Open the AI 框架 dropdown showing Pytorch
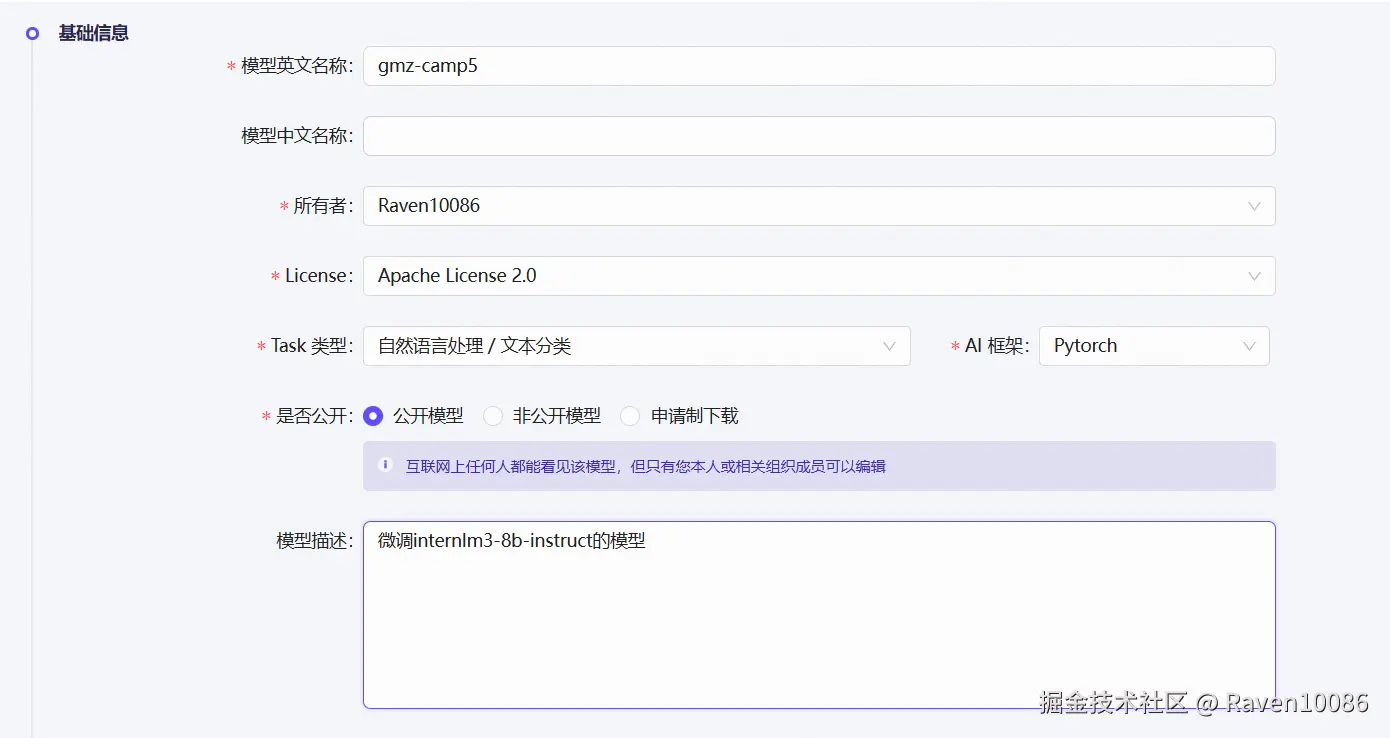The height and width of the screenshot is (738, 1390). (x=1154, y=346)
